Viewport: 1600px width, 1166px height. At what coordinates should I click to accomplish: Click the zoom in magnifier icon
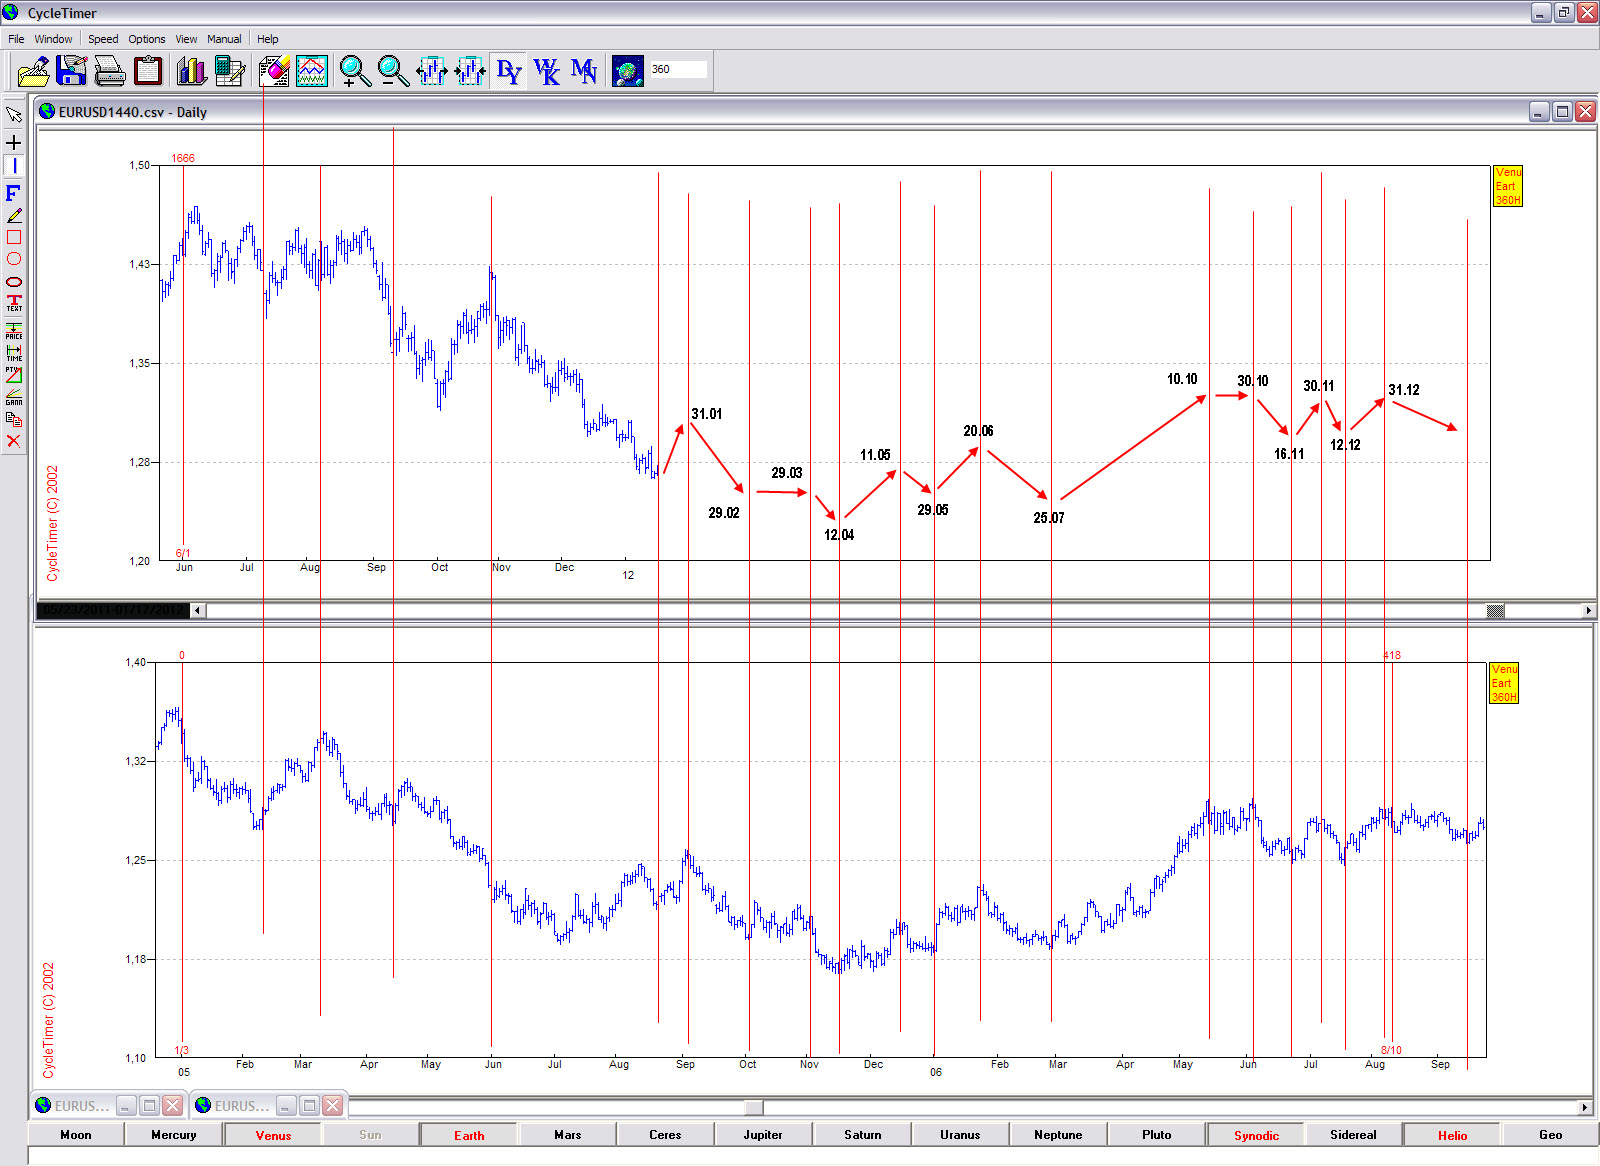pos(354,71)
